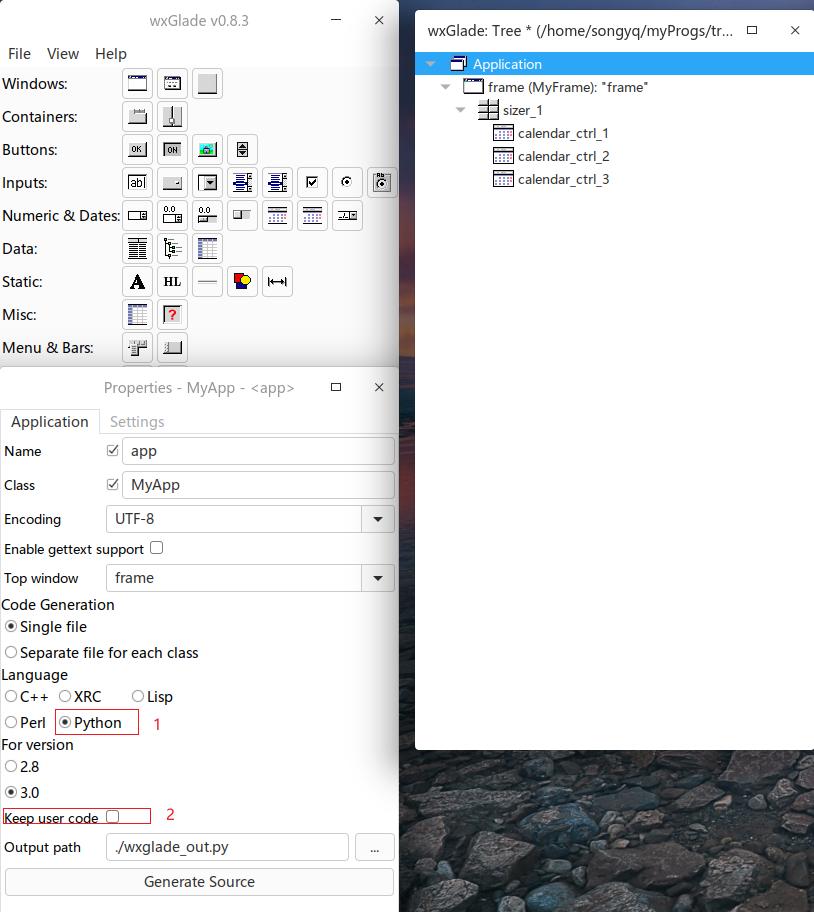The image size is (814, 912).
Task: Add a List Control data widget
Action: (x=137, y=249)
